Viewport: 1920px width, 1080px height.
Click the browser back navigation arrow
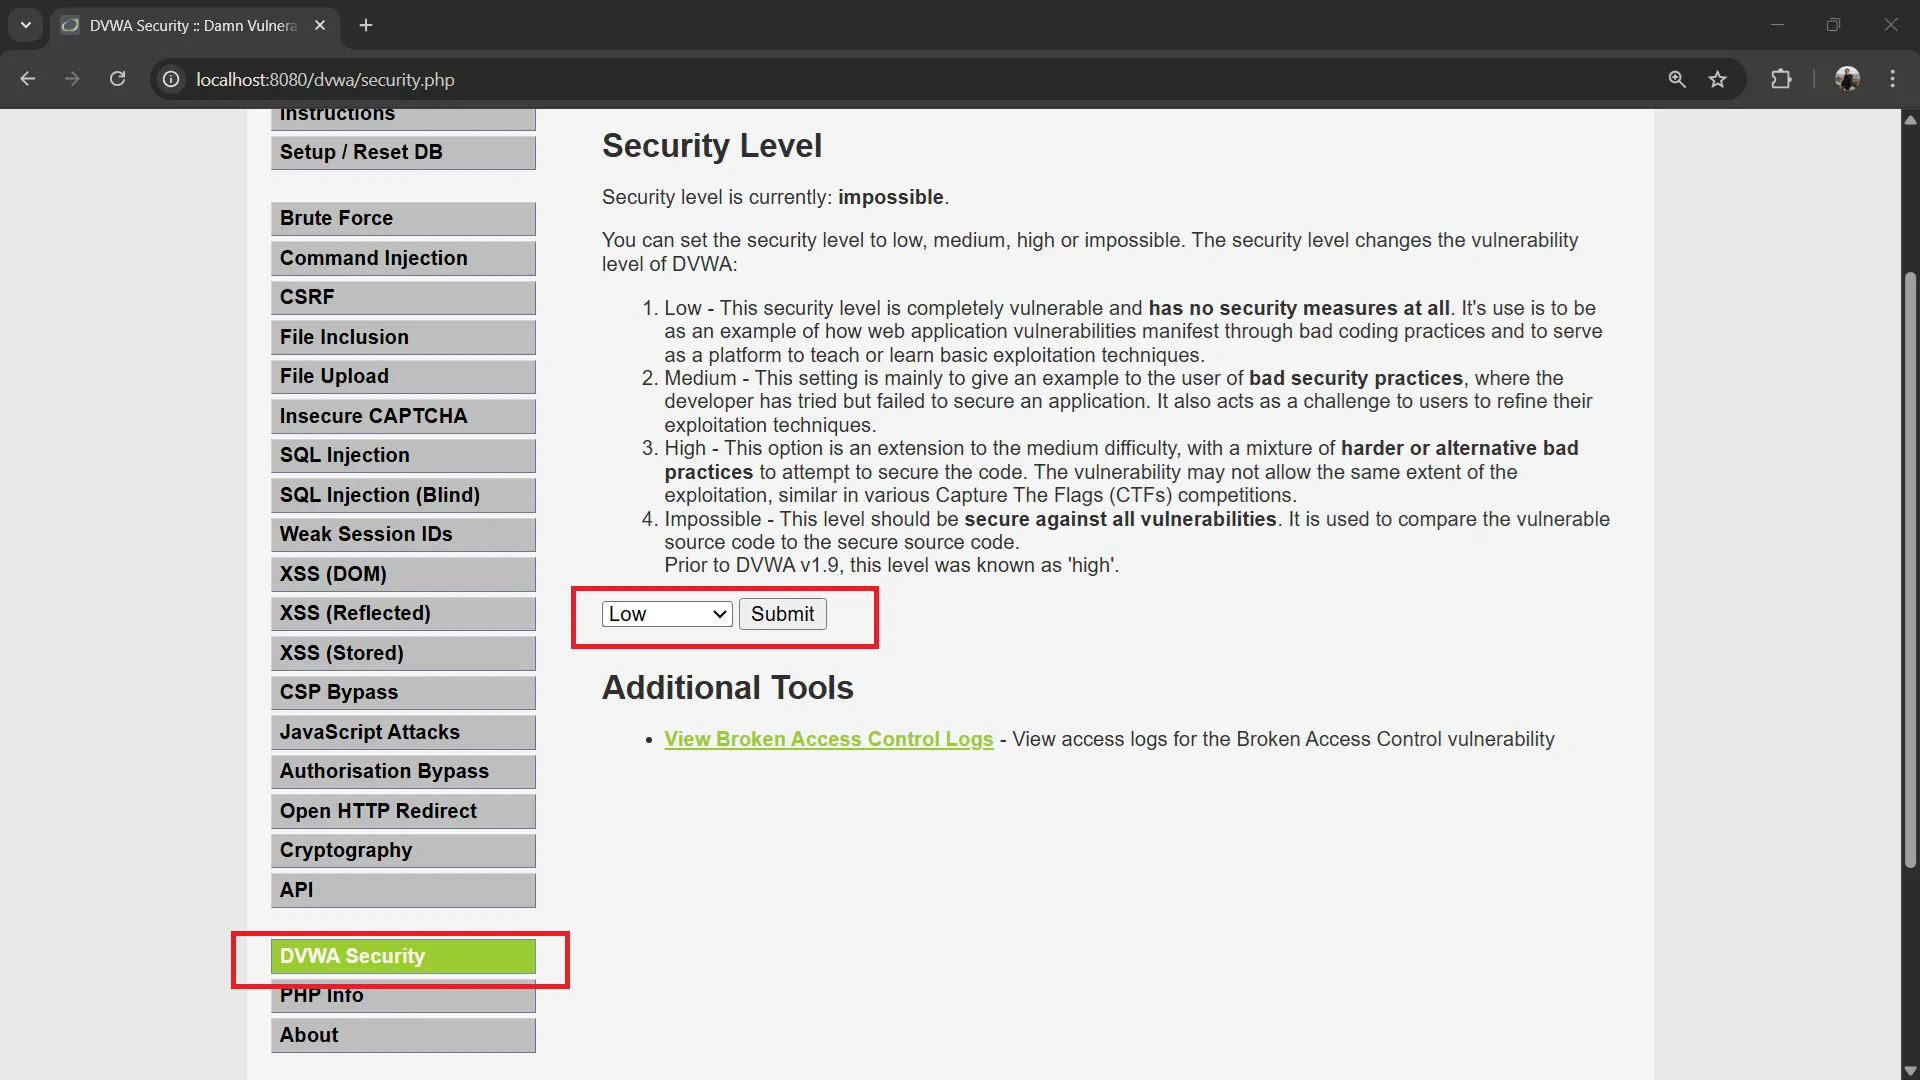pyautogui.click(x=27, y=79)
